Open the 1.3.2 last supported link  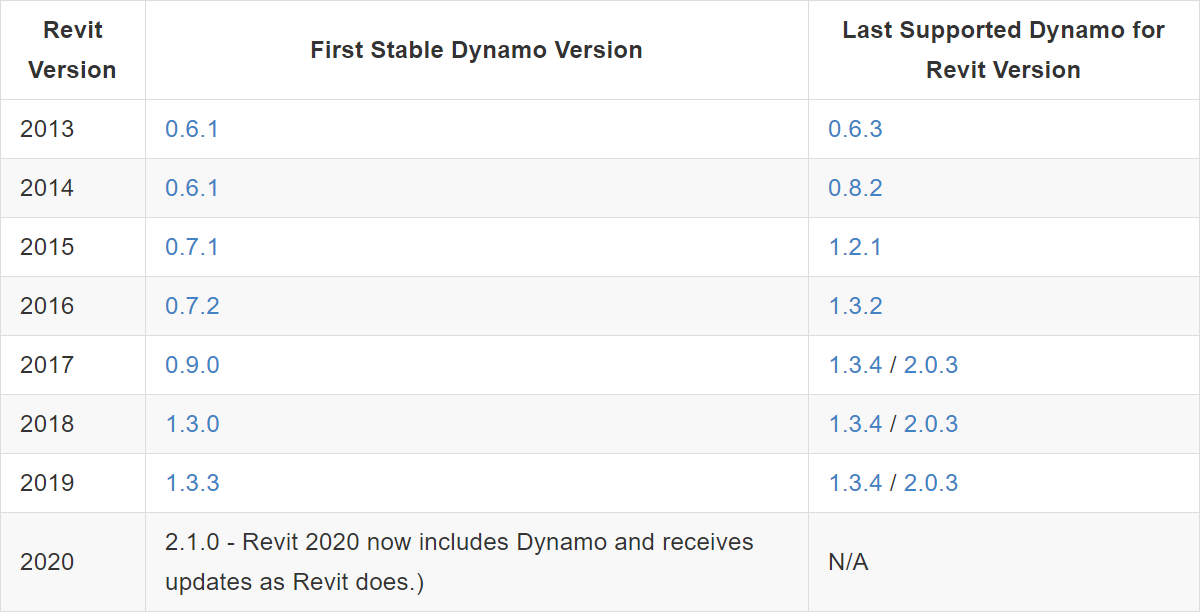pyautogui.click(x=855, y=306)
